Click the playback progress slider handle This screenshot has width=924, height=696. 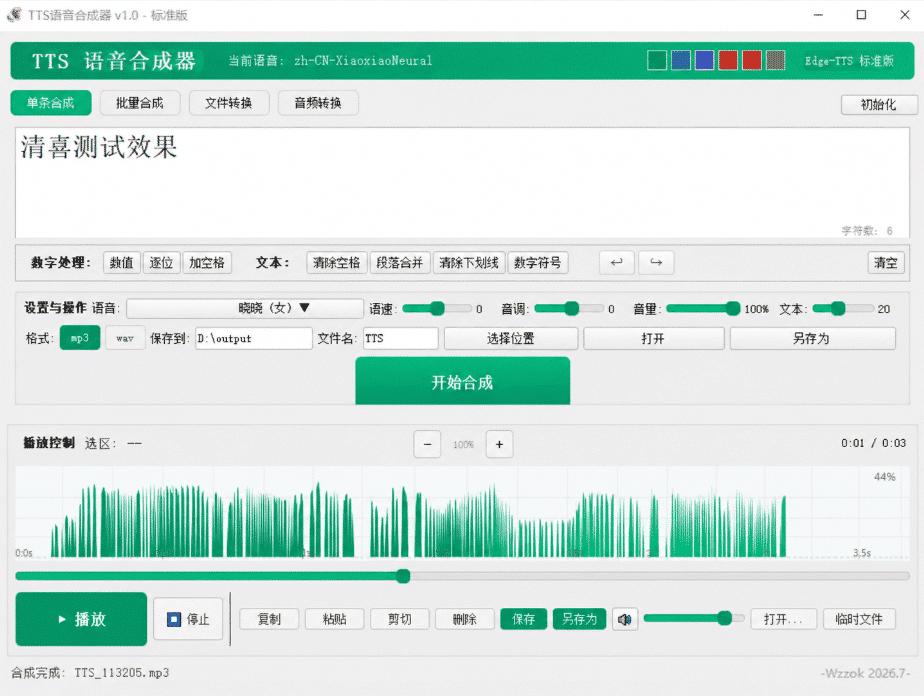coord(403,576)
